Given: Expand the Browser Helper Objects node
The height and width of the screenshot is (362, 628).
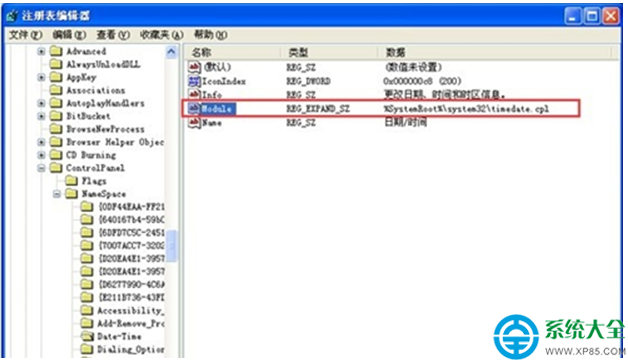Looking at the screenshot, I should [x=41, y=142].
